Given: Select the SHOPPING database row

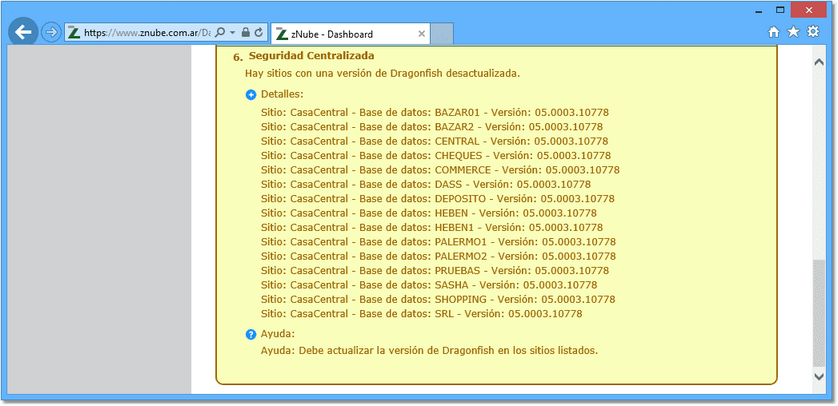Looking at the screenshot, I should point(438,299).
